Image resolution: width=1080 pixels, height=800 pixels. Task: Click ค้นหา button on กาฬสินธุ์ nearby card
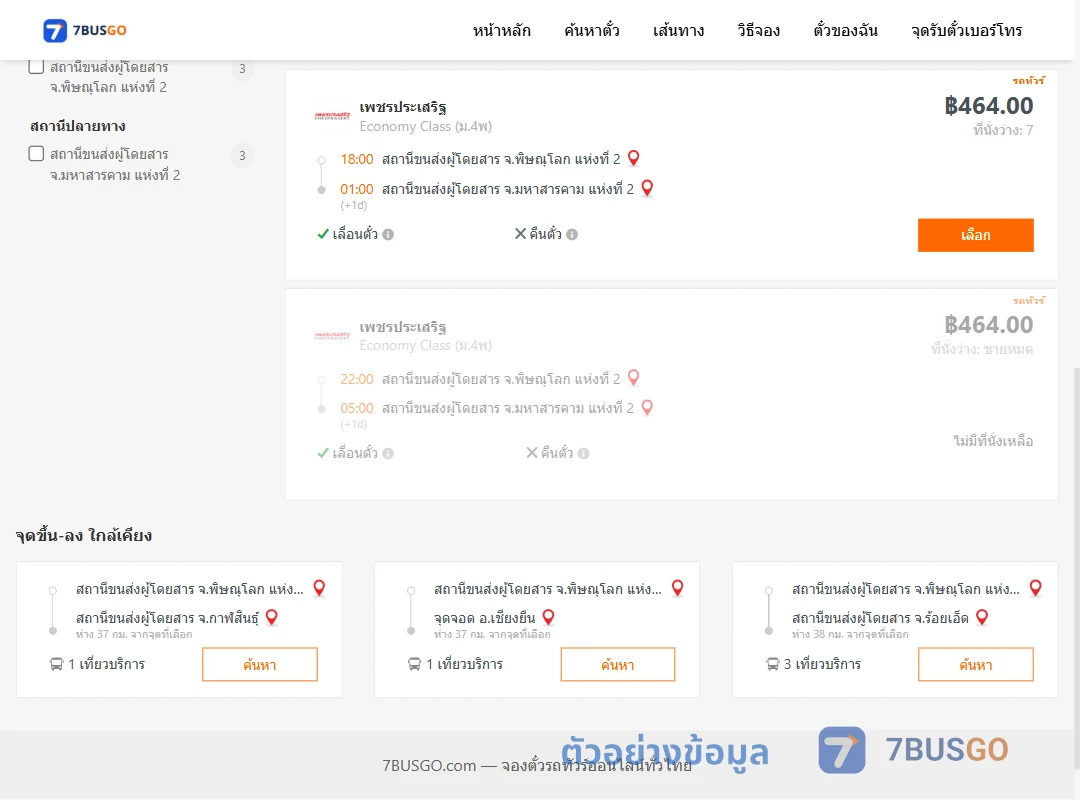pyautogui.click(x=260, y=664)
